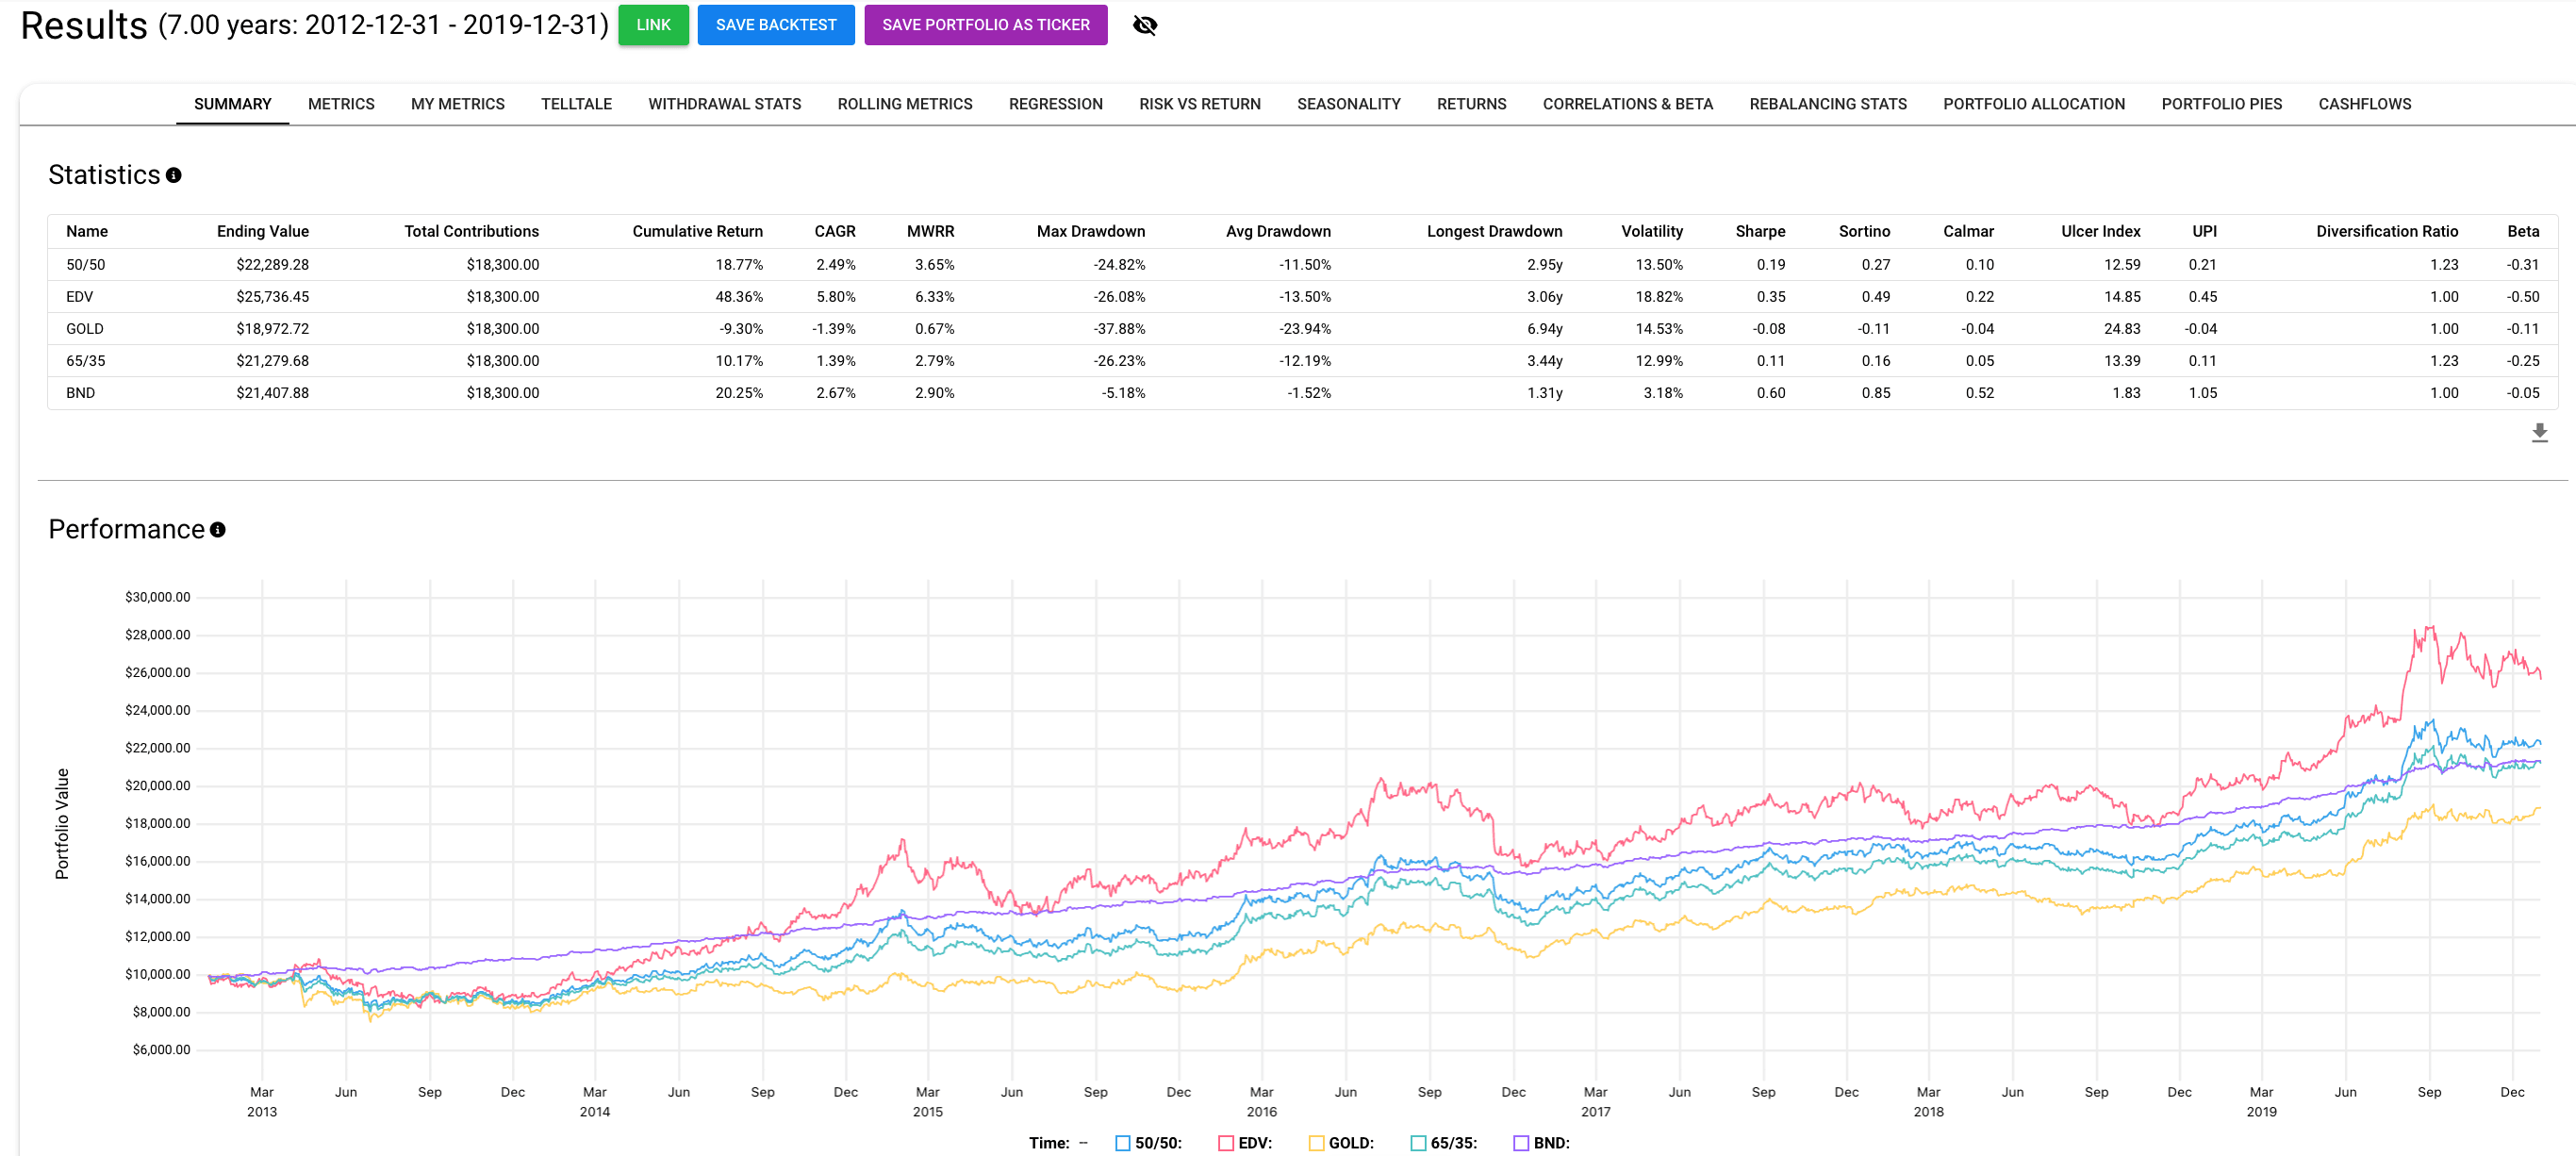Switch to the CORRELATIONS & BETA tab
The image size is (2576, 1156).
tap(1627, 103)
